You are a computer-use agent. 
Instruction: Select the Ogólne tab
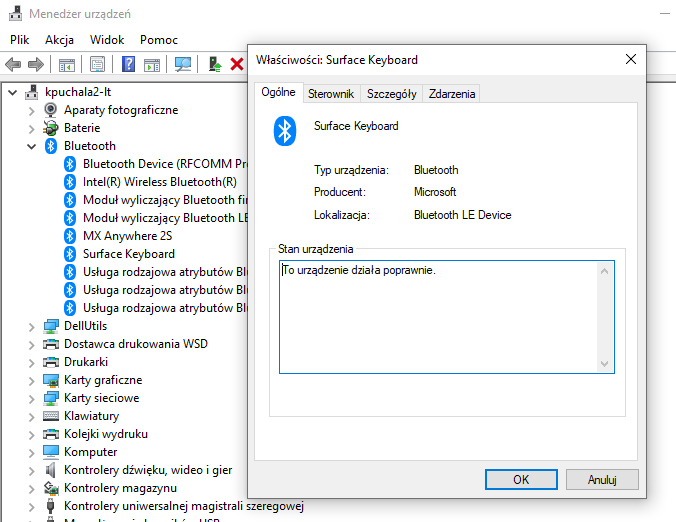(x=278, y=92)
